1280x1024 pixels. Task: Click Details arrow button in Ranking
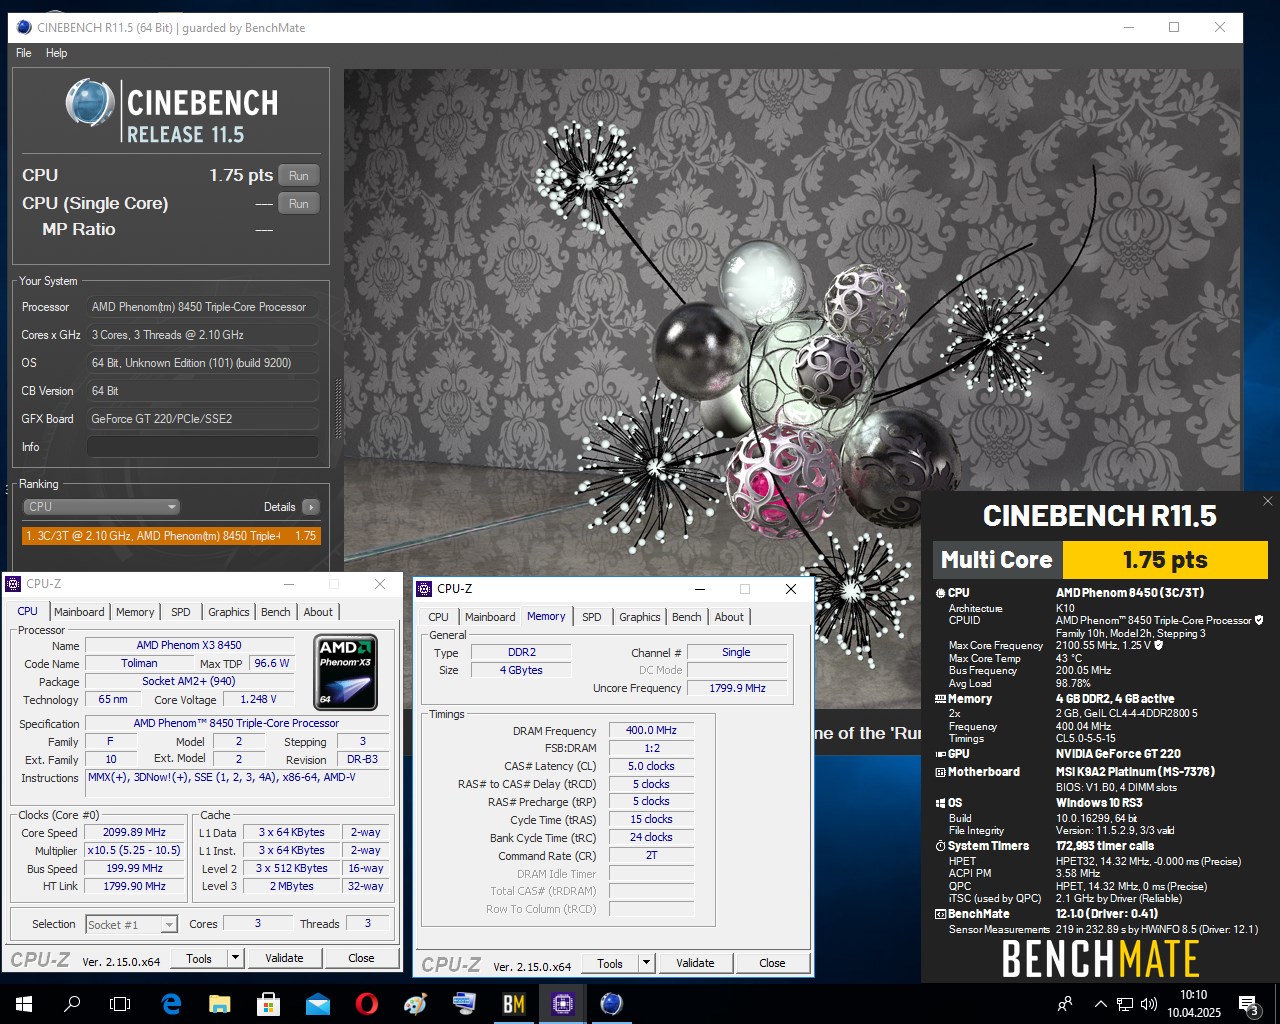pos(311,507)
